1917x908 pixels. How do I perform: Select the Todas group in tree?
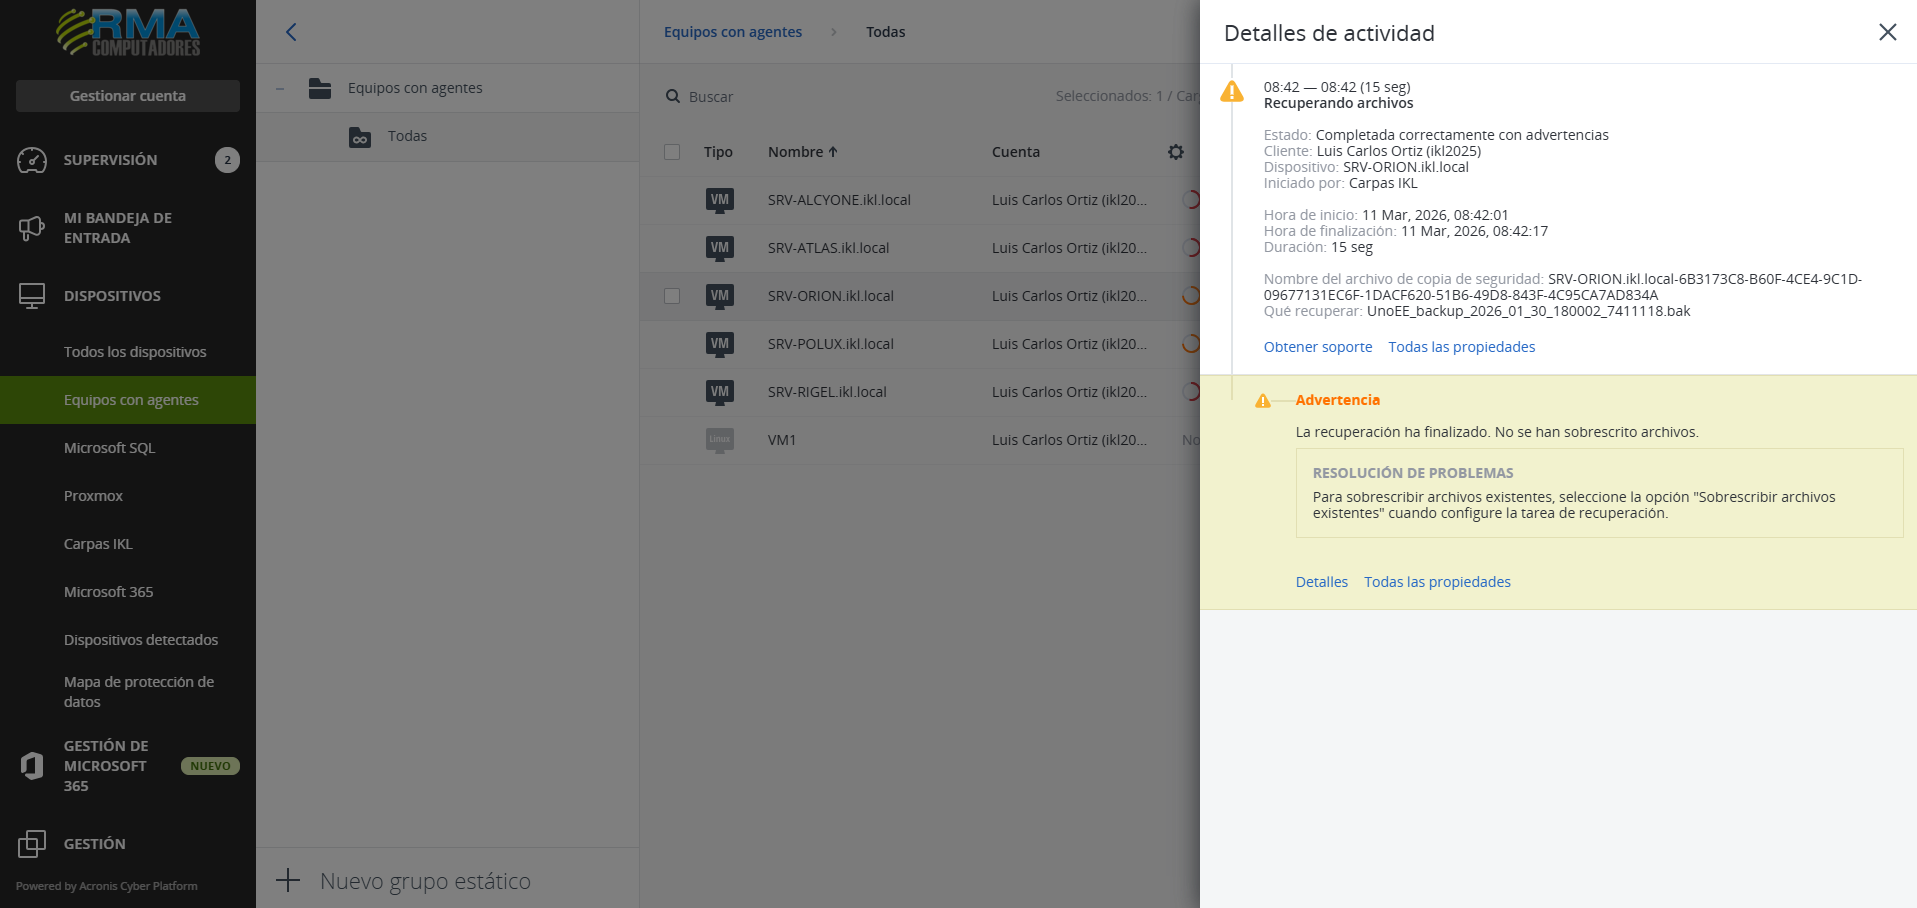click(407, 136)
